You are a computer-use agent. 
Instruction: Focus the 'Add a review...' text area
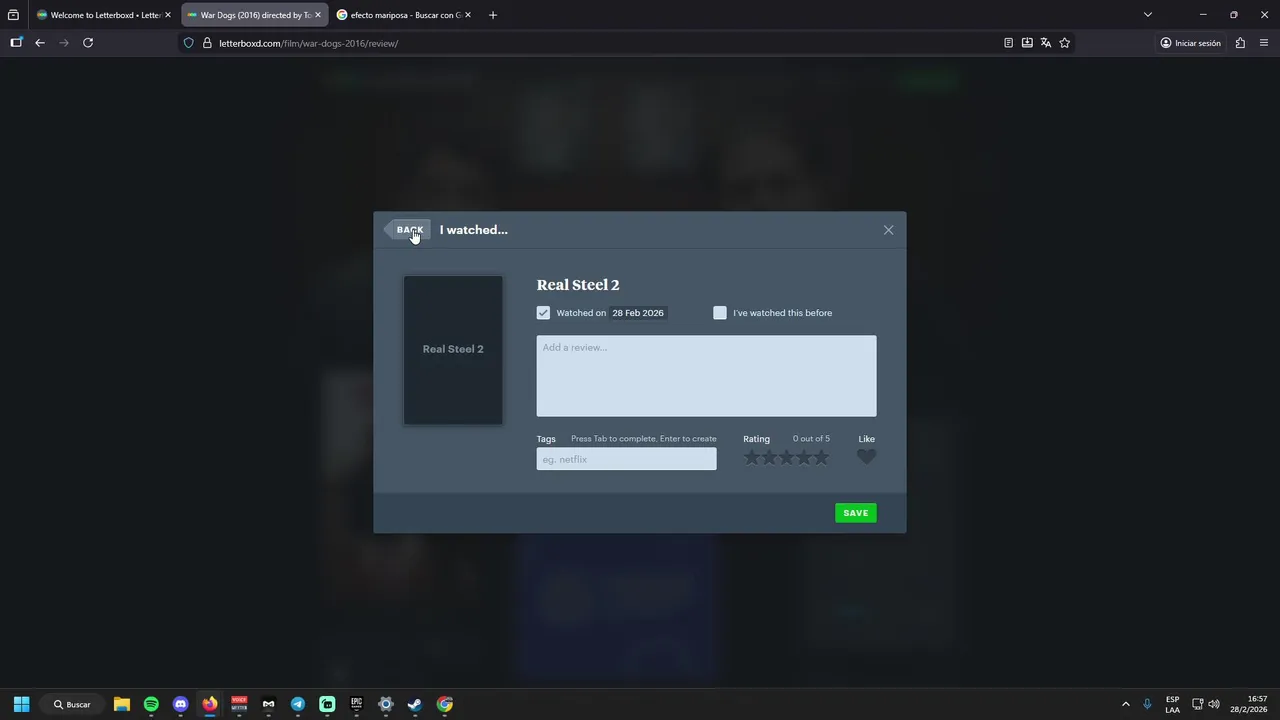[x=706, y=376]
